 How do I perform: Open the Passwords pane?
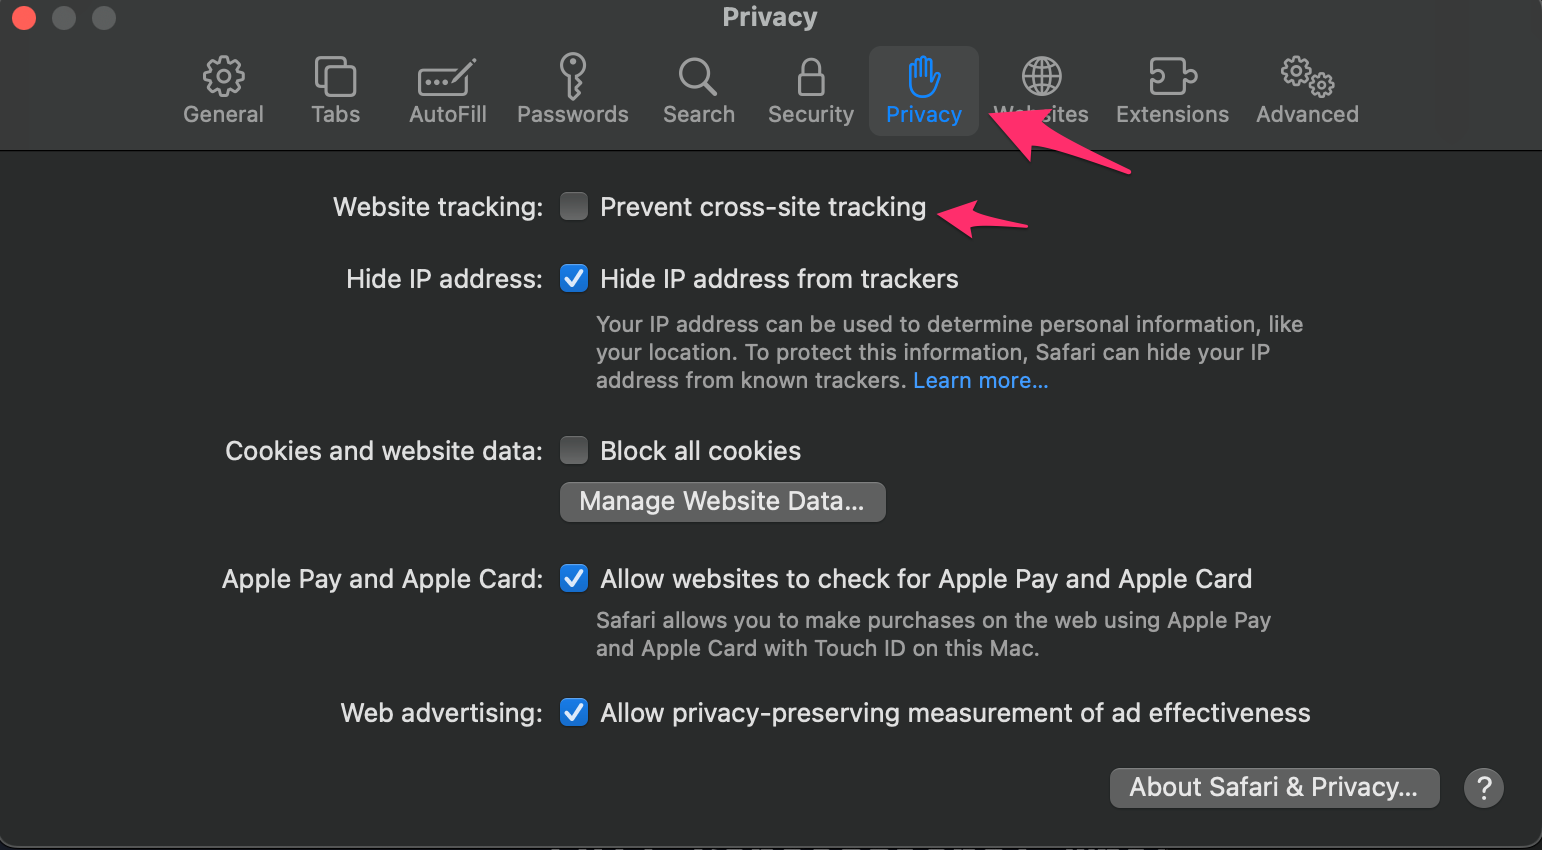pyautogui.click(x=573, y=90)
